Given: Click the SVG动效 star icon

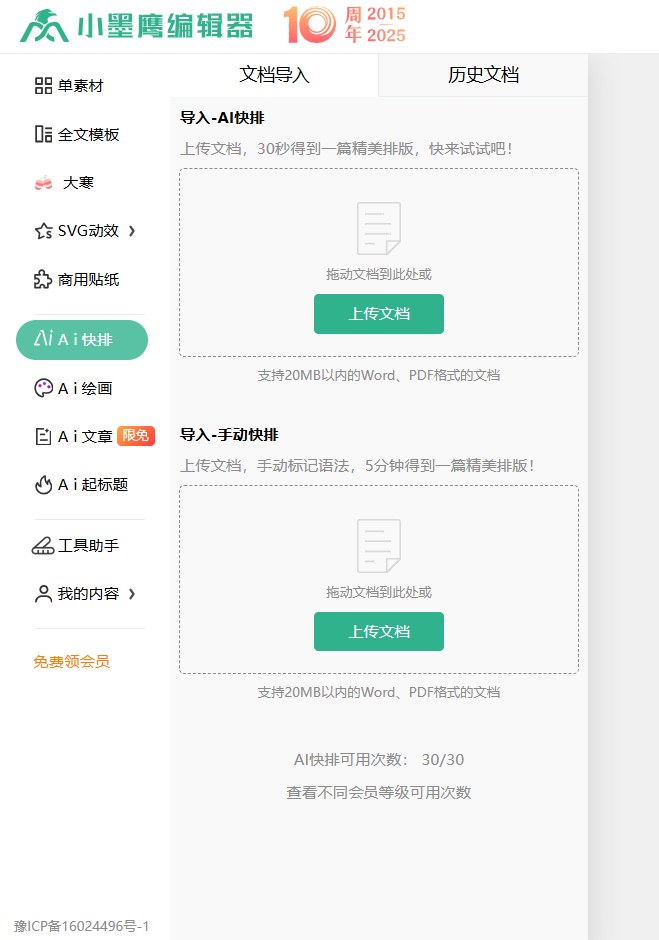Looking at the screenshot, I should coord(43,231).
